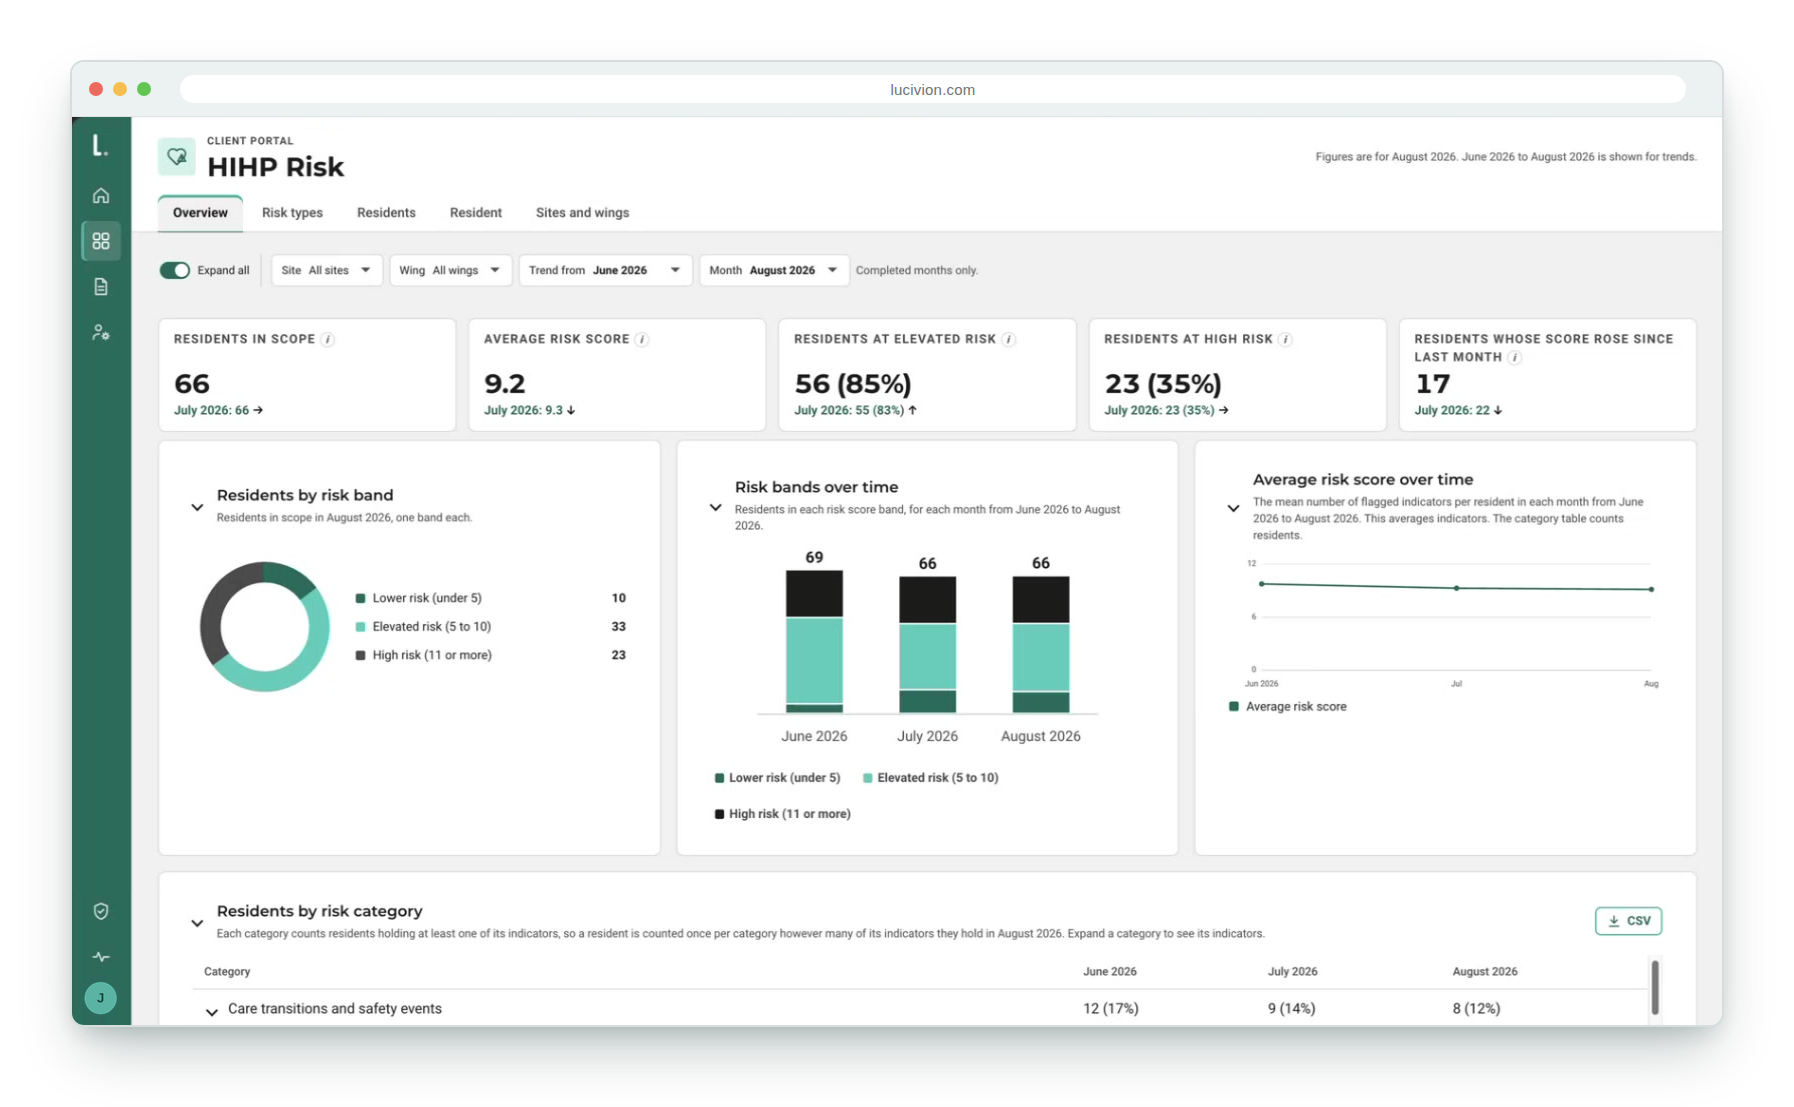The width and height of the screenshot is (1794, 1107).
Task: Open the Residents tab
Action: click(386, 213)
